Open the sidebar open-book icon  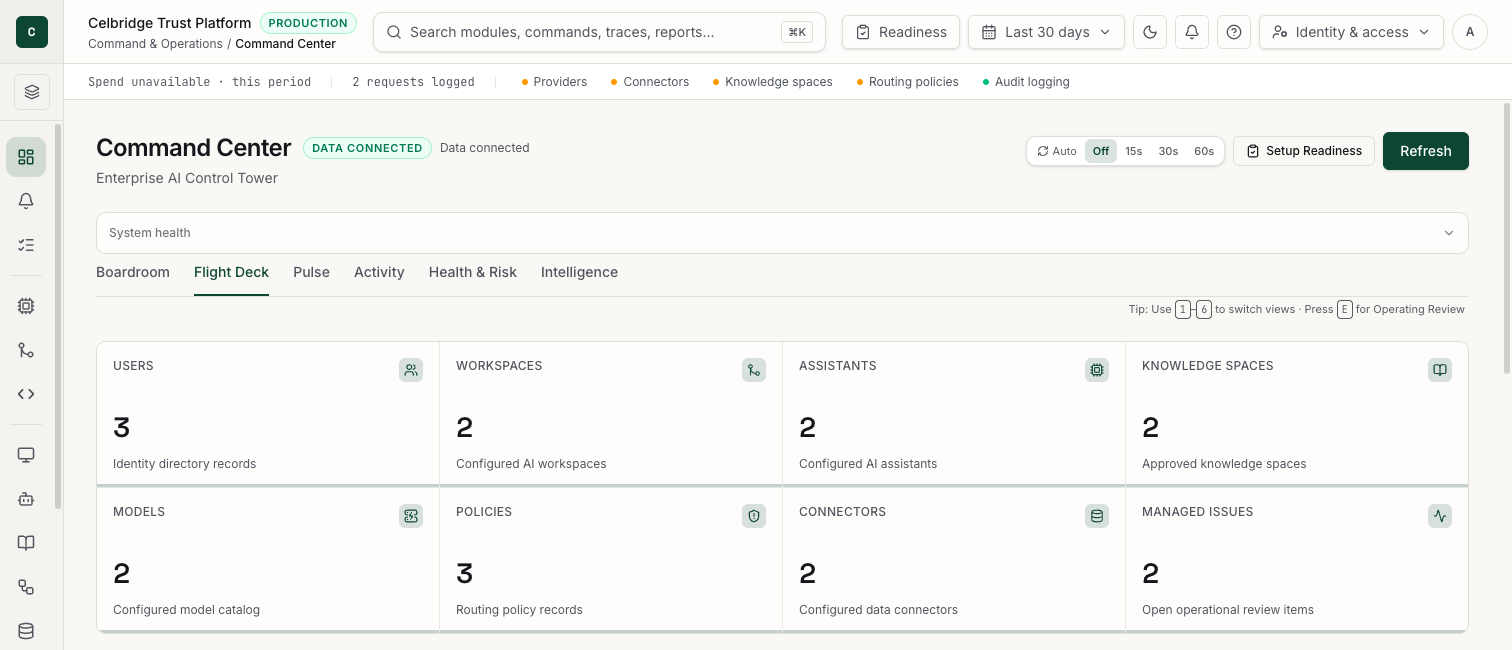26,543
